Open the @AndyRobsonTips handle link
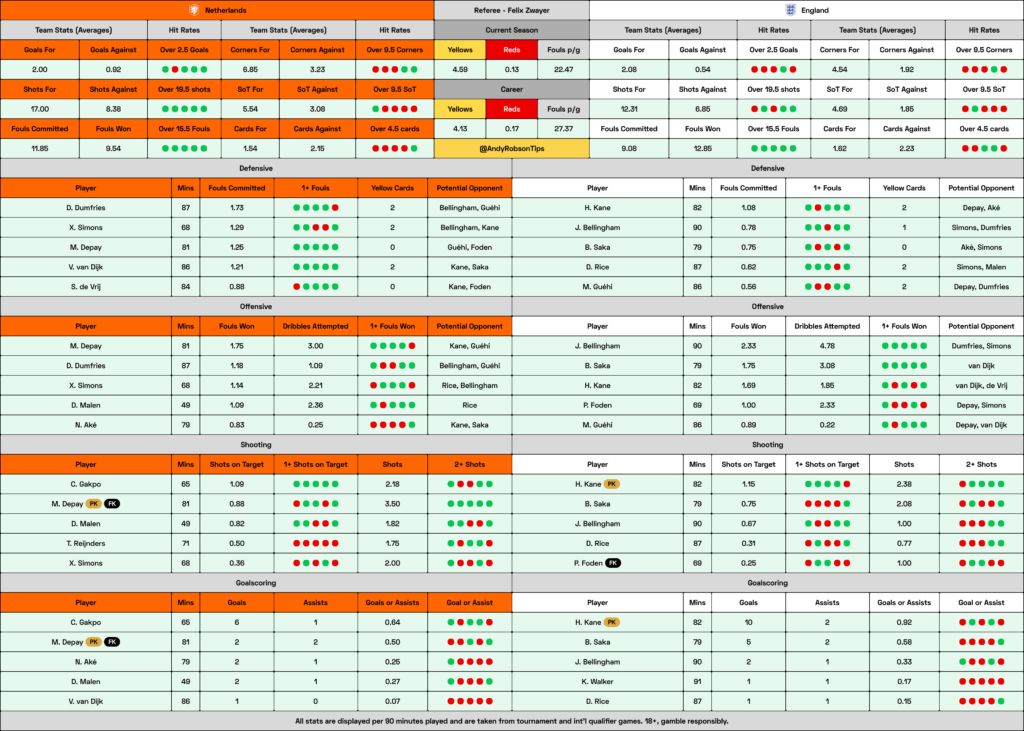The image size is (1024, 731). 511,148
